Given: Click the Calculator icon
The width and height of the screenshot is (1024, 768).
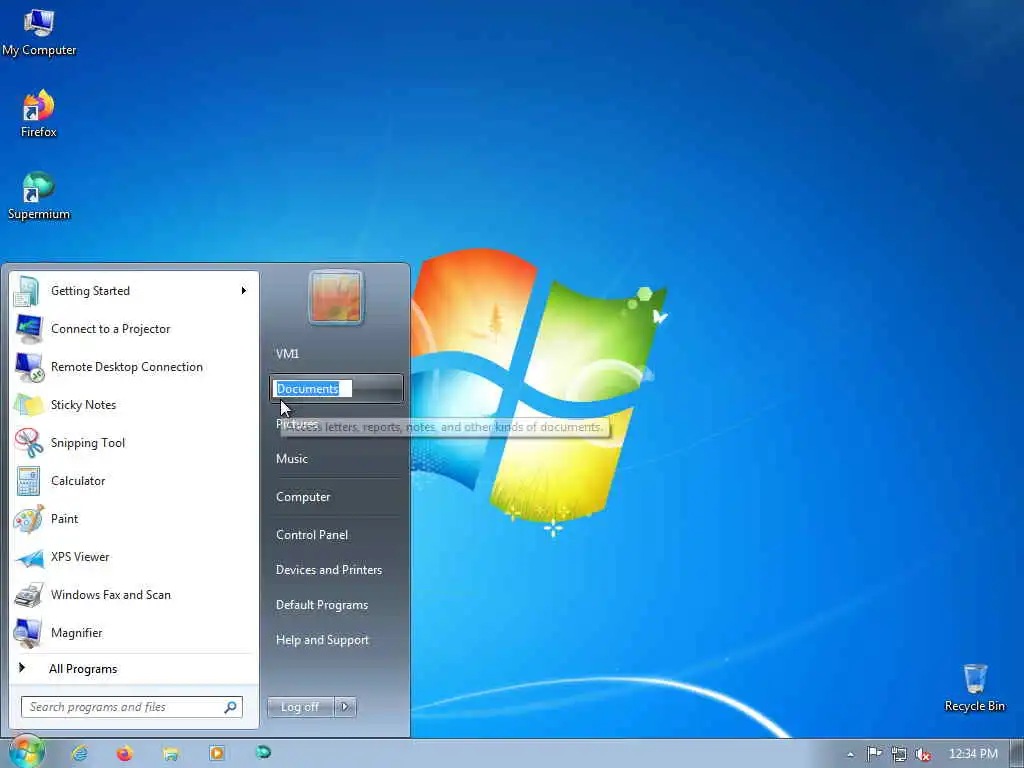Looking at the screenshot, I should 28,481.
